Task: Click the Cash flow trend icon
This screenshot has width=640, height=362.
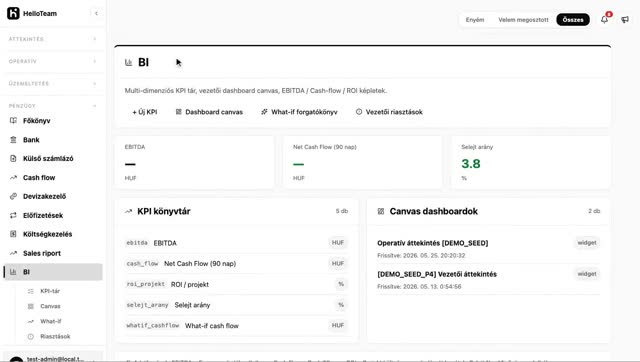Action: coord(13,178)
